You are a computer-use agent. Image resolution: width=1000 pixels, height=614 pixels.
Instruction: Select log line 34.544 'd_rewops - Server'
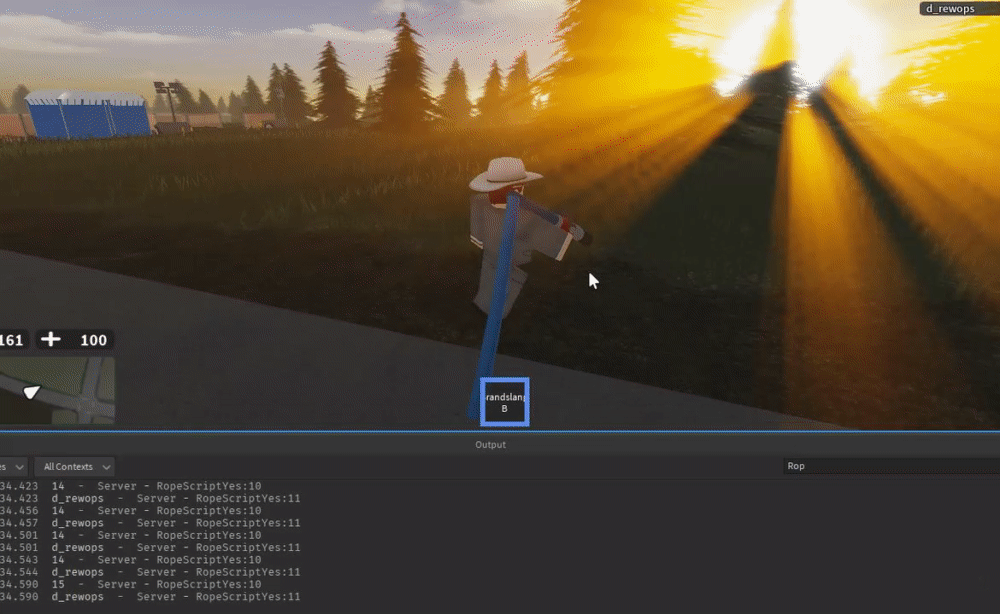pos(150,572)
